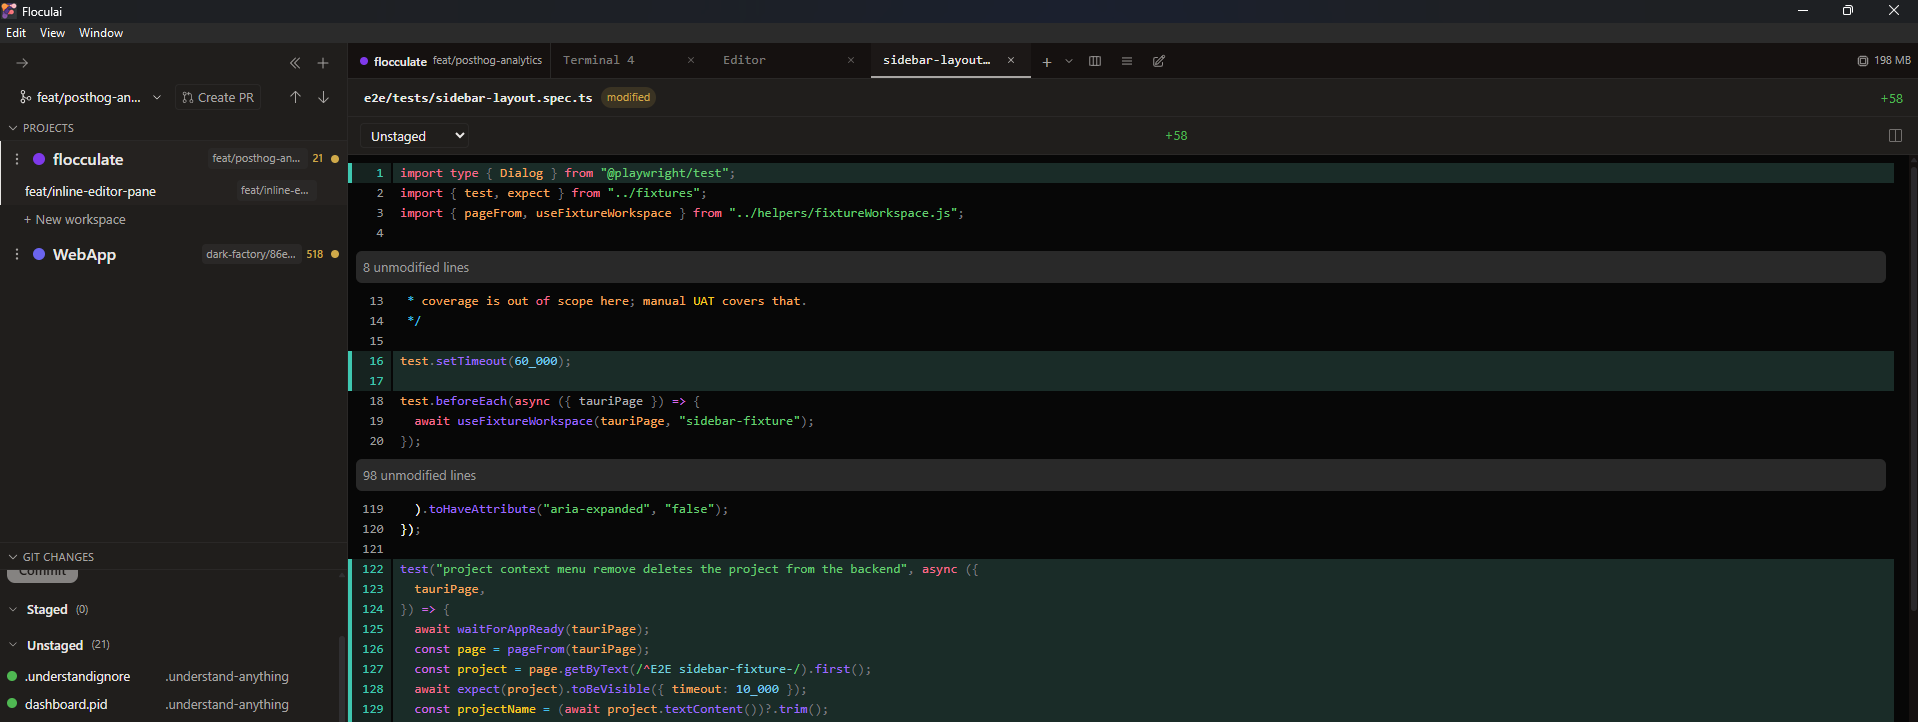The height and width of the screenshot is (722, 1918).
Task: Close the sidebar-layout tab
Action: [1011, 60]
